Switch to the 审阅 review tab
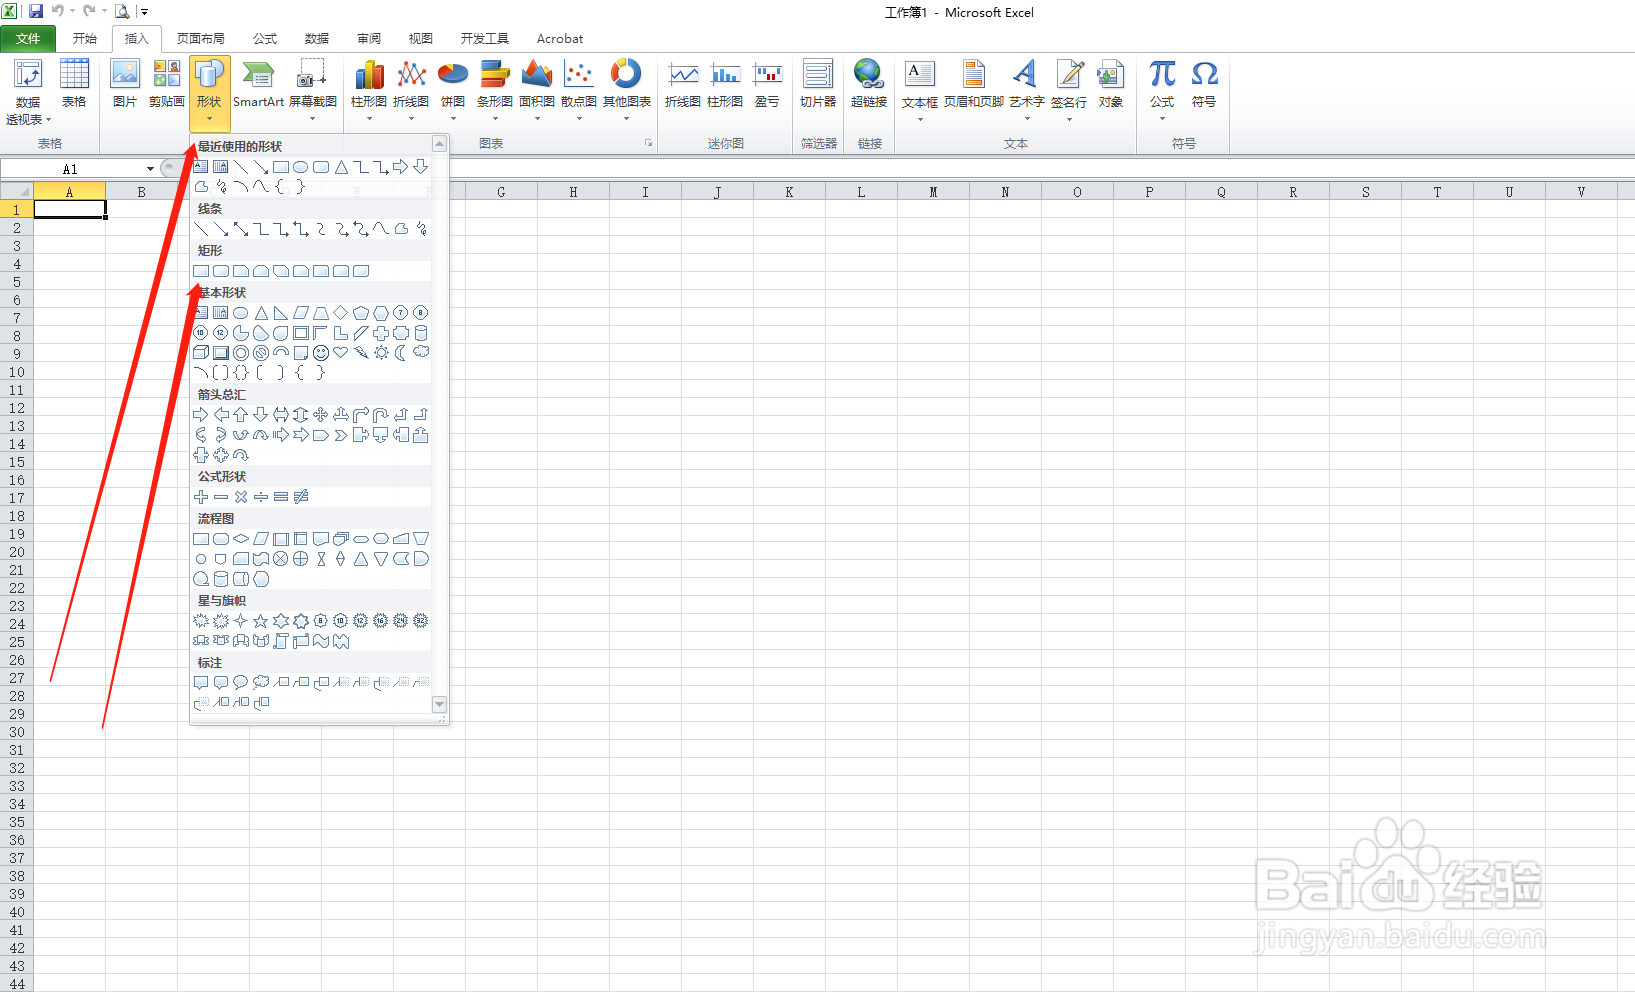 pyautogui.click(x=369, y=38)
